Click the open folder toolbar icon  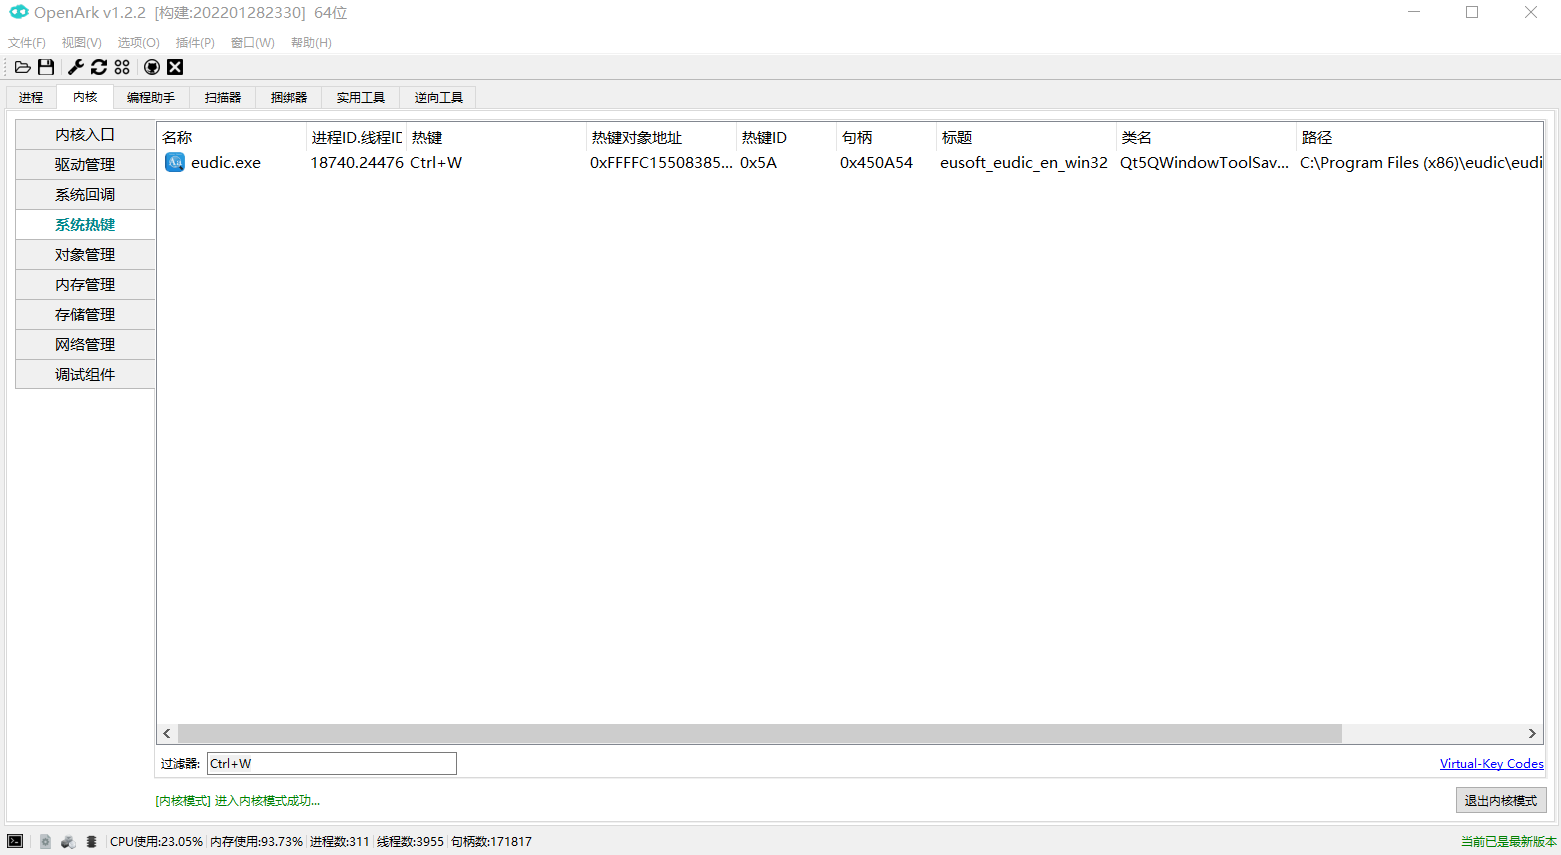23,67
